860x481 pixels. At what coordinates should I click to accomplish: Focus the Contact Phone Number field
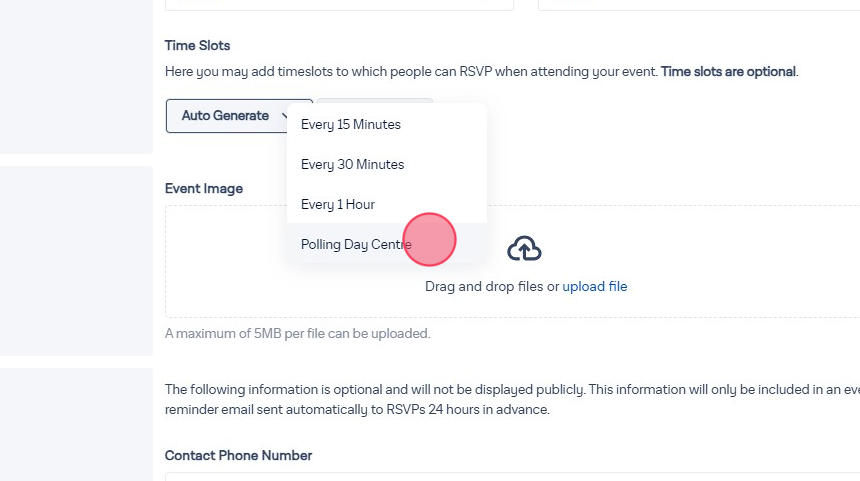pyautogui.click(x=500, y=476)
